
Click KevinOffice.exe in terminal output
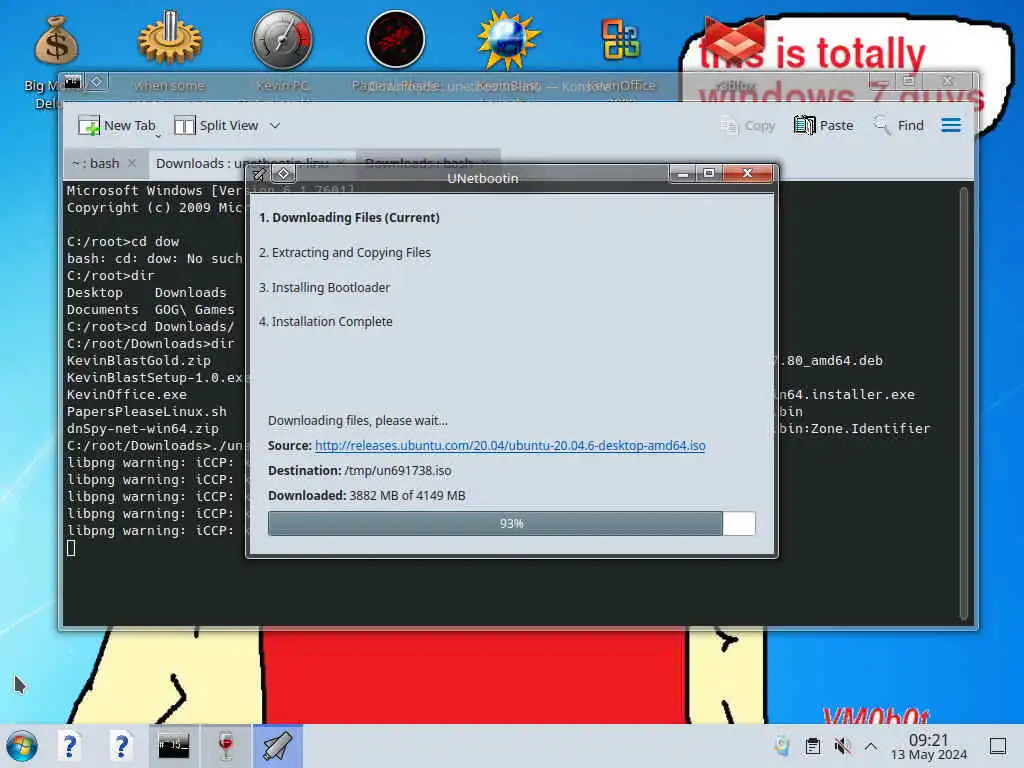click(x=127, y=395)
